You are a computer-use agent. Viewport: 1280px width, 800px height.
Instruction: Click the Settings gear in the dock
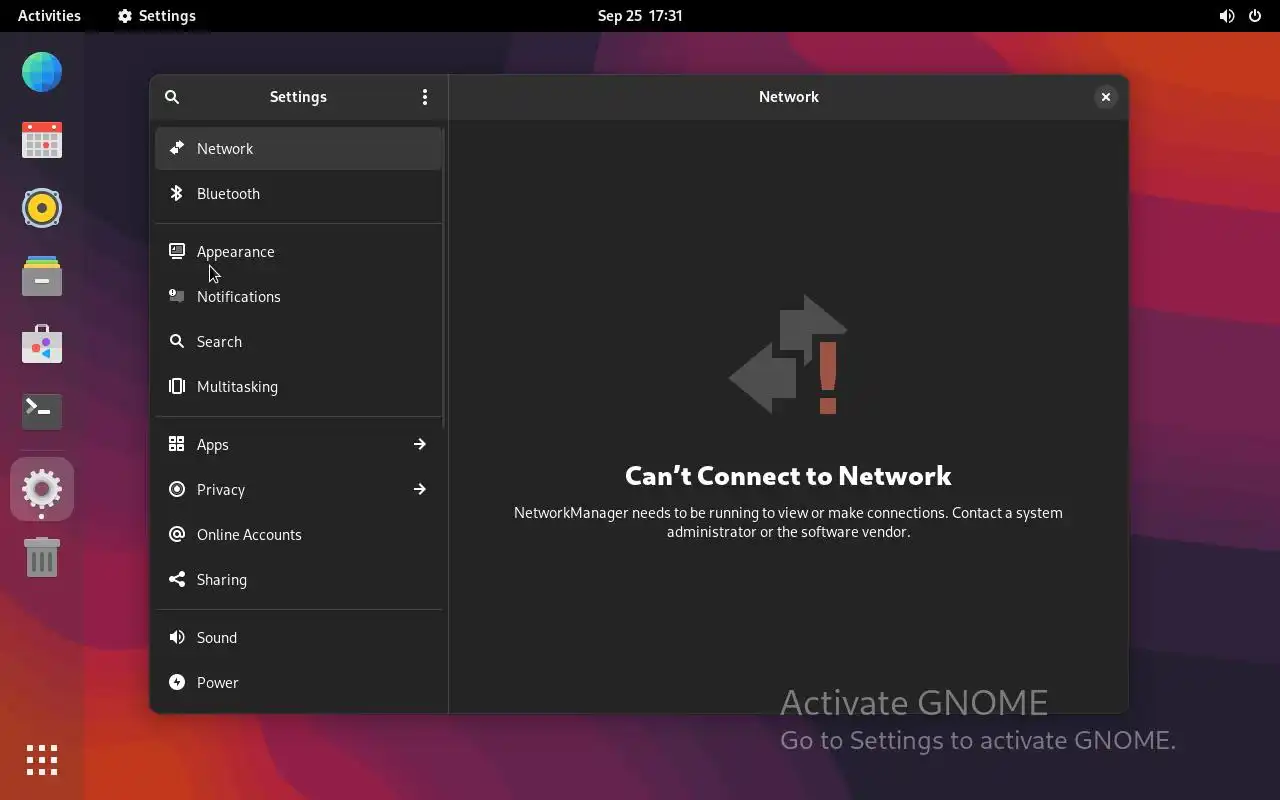pyautogui.click(x=42, y=489)
